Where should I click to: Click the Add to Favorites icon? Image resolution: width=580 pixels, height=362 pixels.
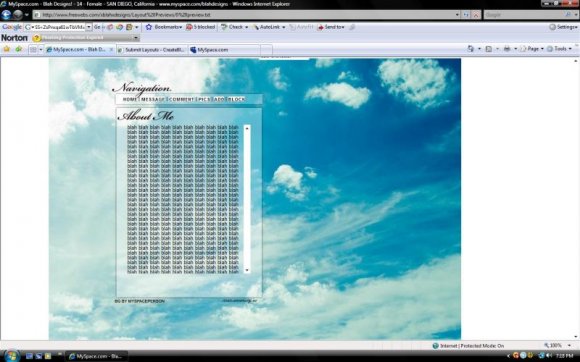coord(18,49)
